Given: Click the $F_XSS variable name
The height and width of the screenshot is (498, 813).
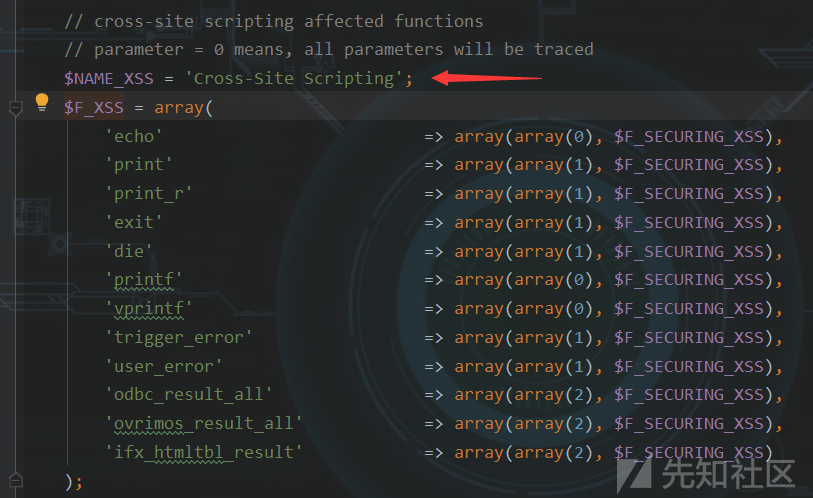Looking at the screenshot, I should 94,107.
